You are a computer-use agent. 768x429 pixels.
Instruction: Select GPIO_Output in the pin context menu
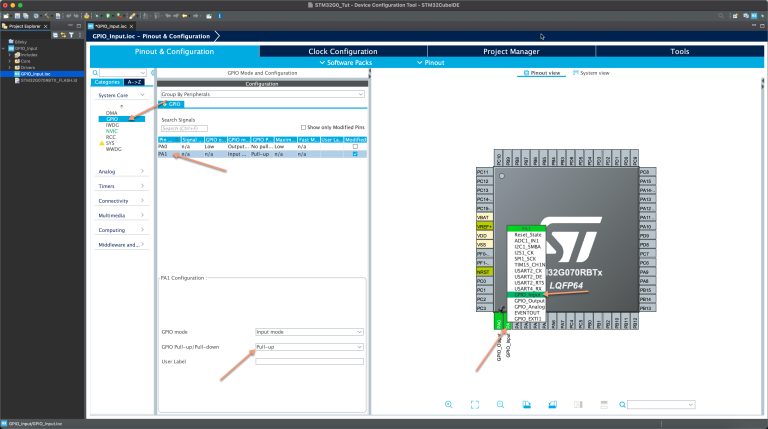(x=529, y=300)
